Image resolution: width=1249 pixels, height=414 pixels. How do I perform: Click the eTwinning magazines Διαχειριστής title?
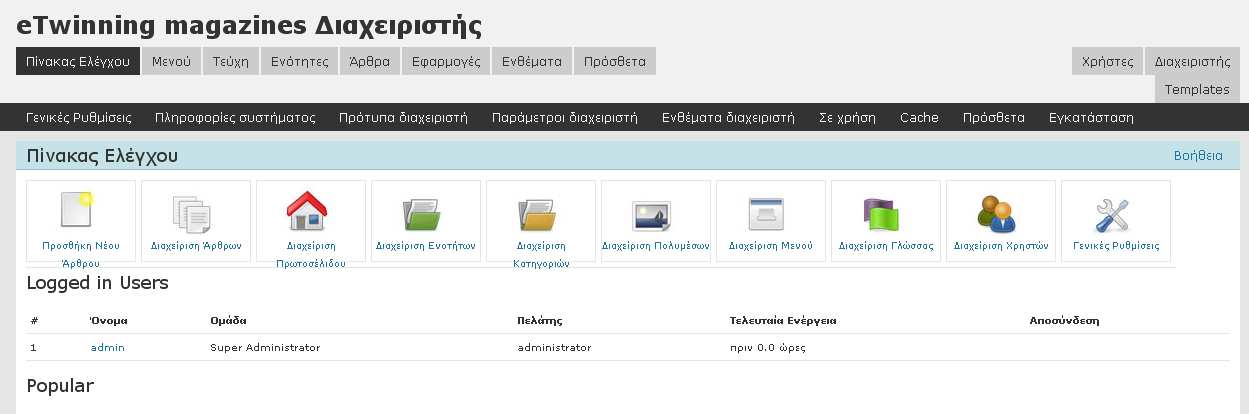[249, 25]
